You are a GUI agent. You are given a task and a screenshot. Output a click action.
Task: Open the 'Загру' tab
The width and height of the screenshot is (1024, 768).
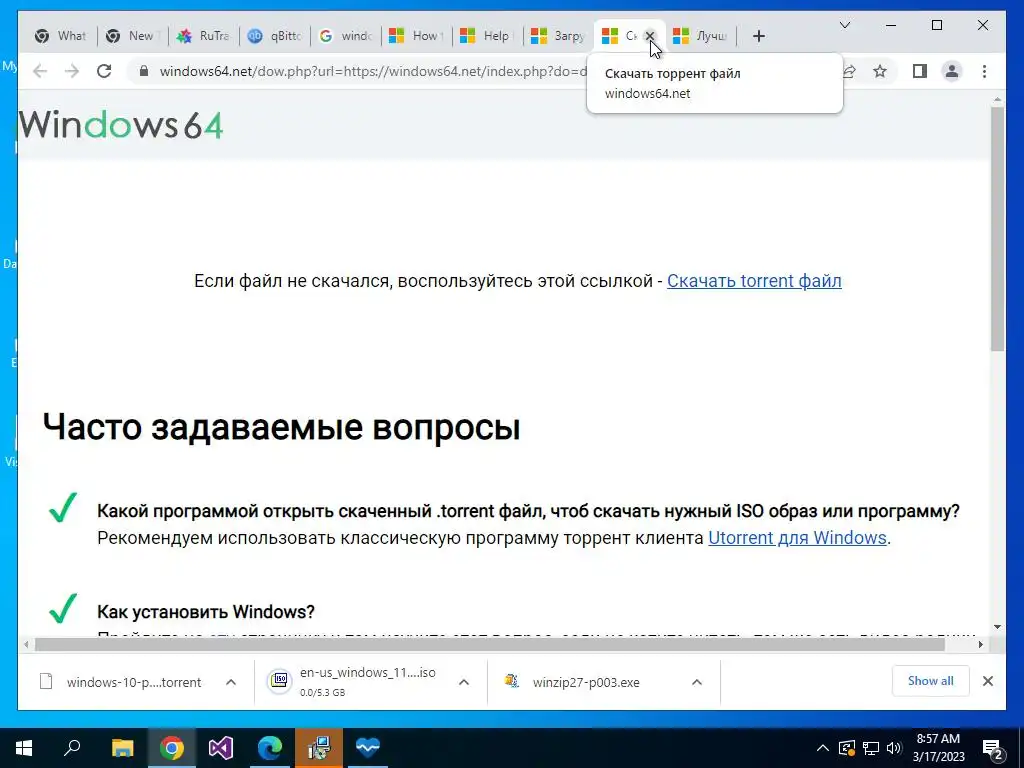[x=558, y=36]
